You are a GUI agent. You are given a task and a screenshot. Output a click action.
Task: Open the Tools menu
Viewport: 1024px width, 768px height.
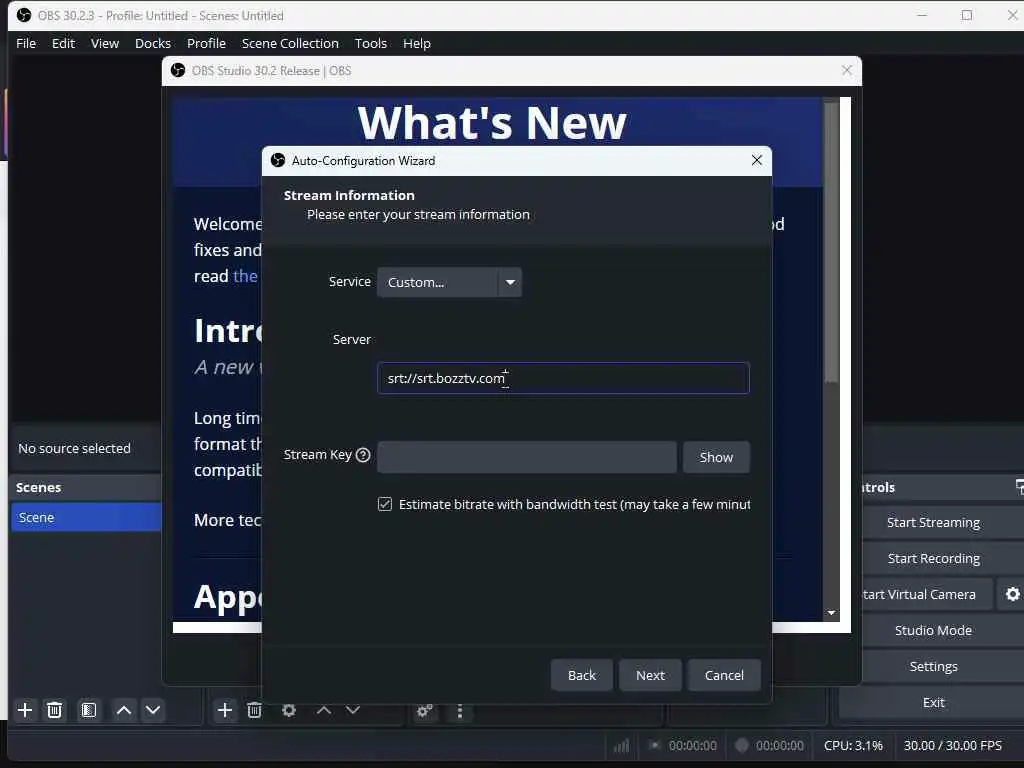click(371, 43)
